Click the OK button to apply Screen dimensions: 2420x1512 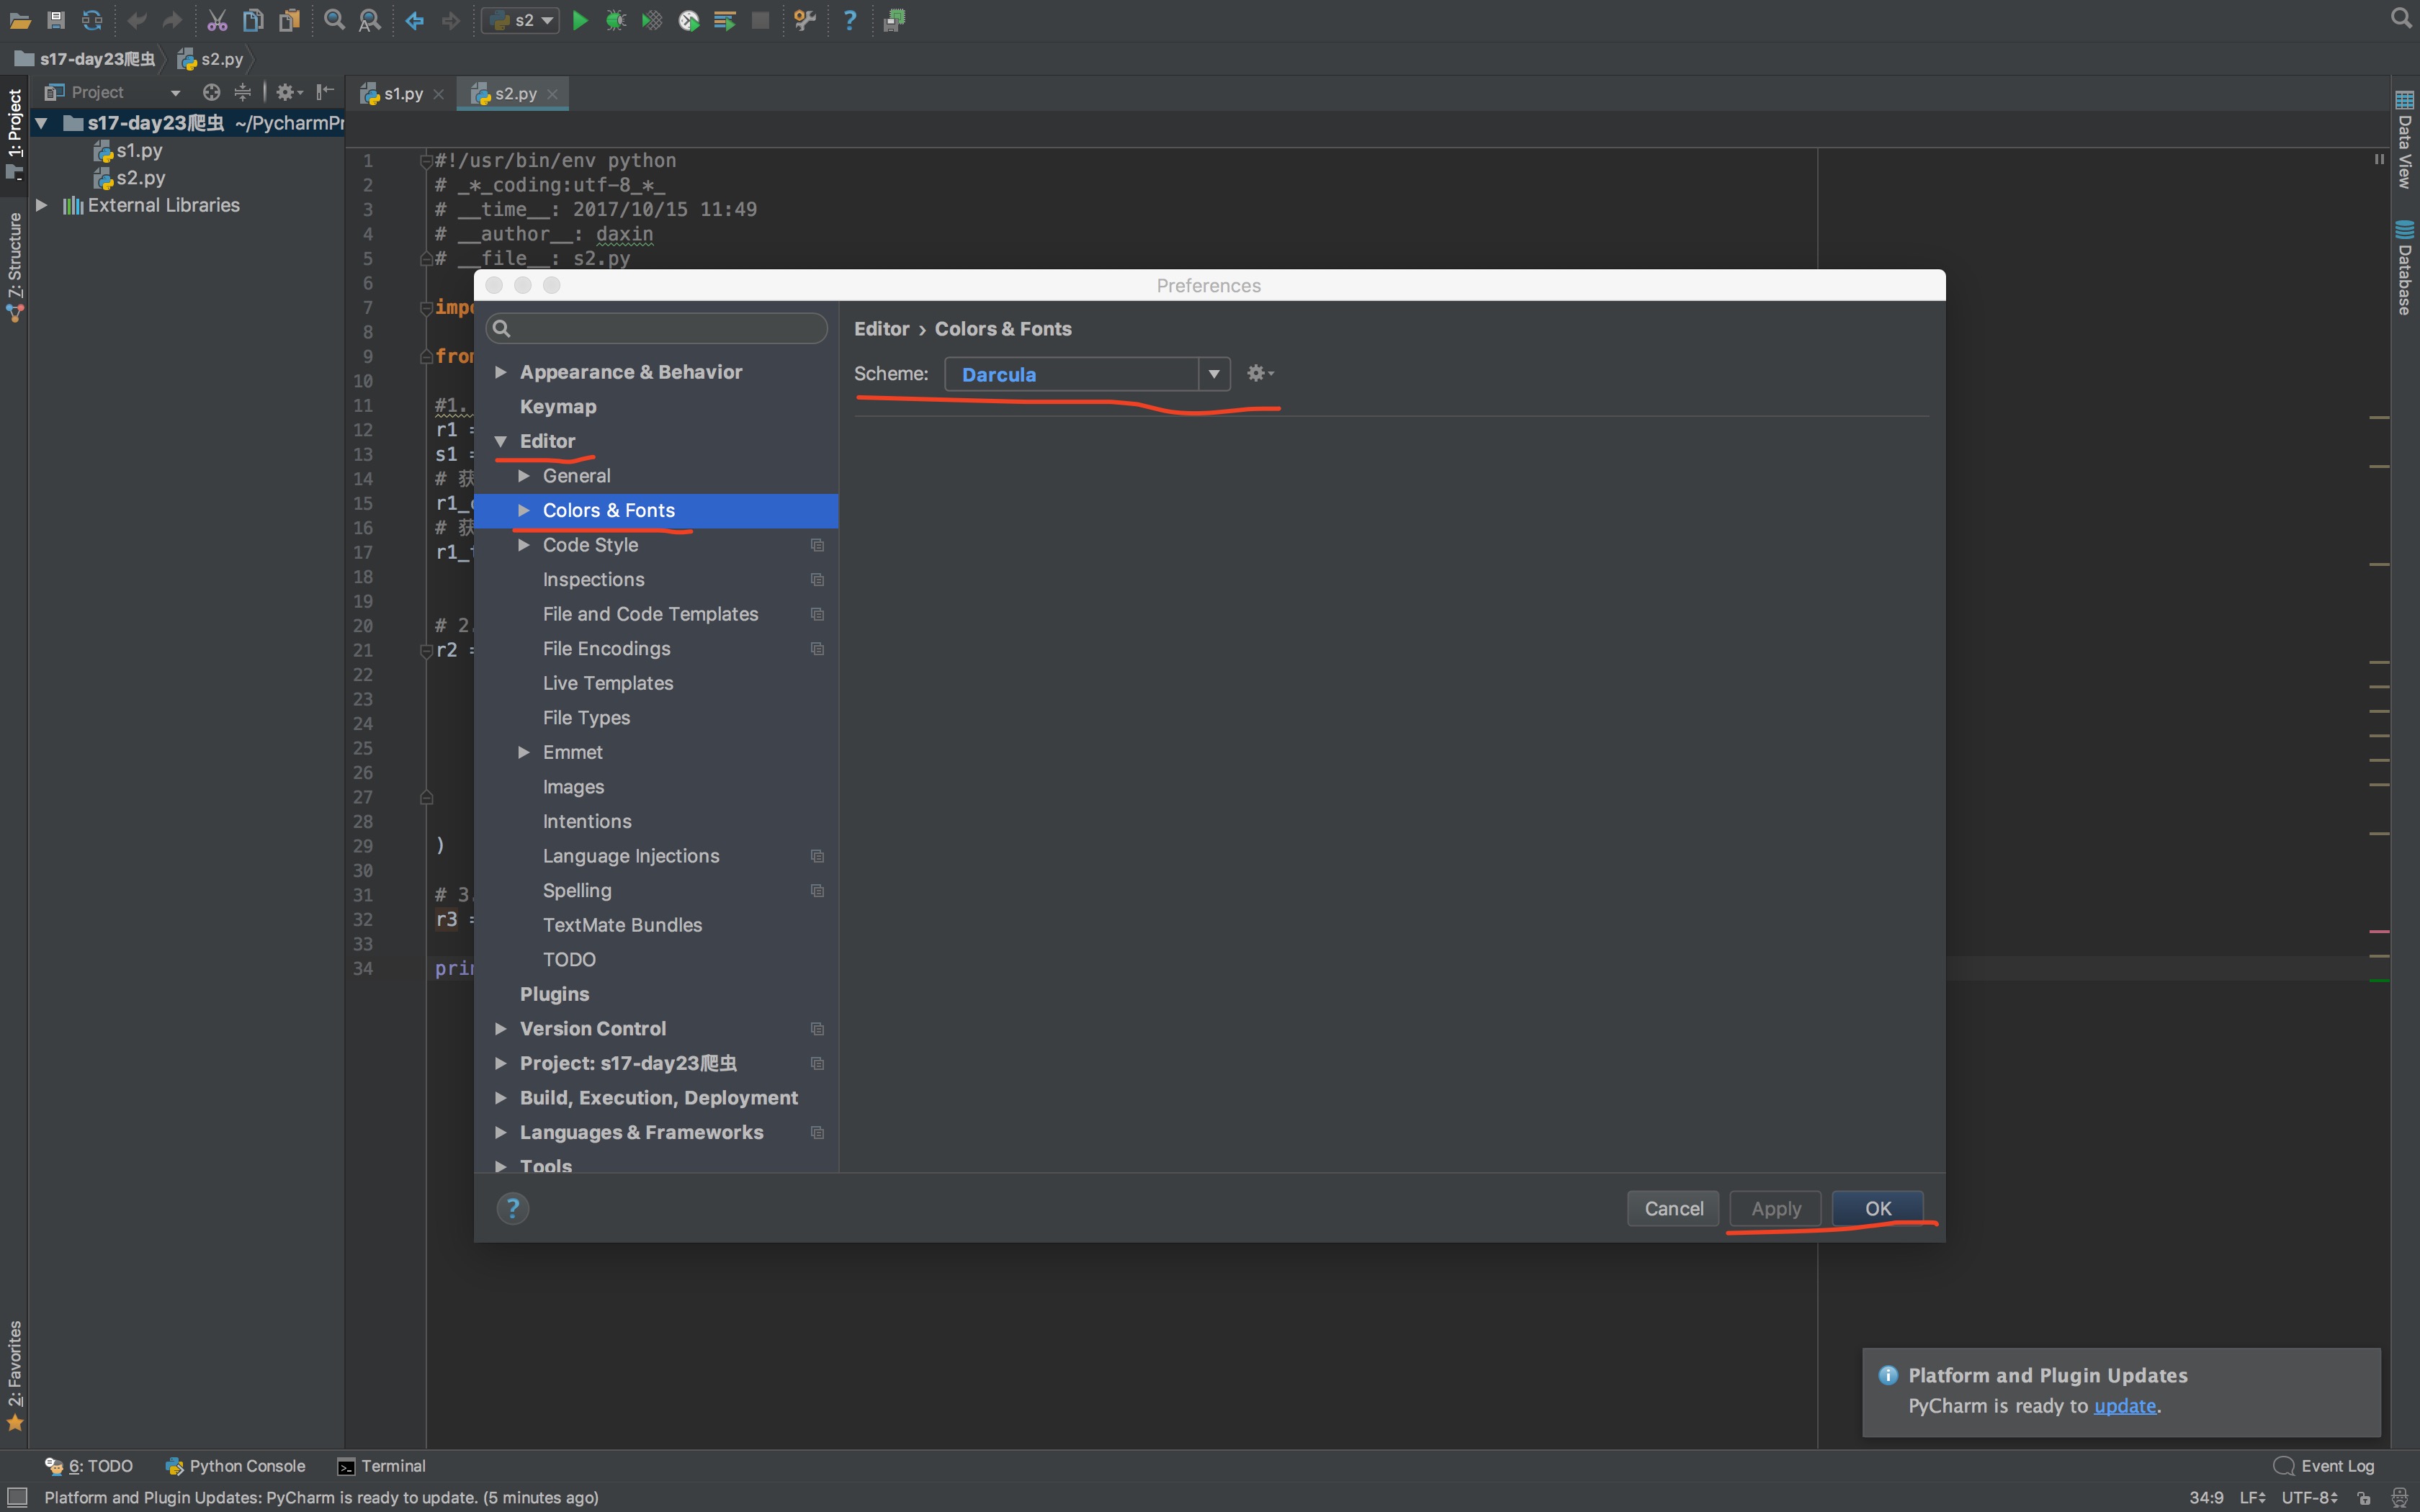[x=1878, y=1207]
